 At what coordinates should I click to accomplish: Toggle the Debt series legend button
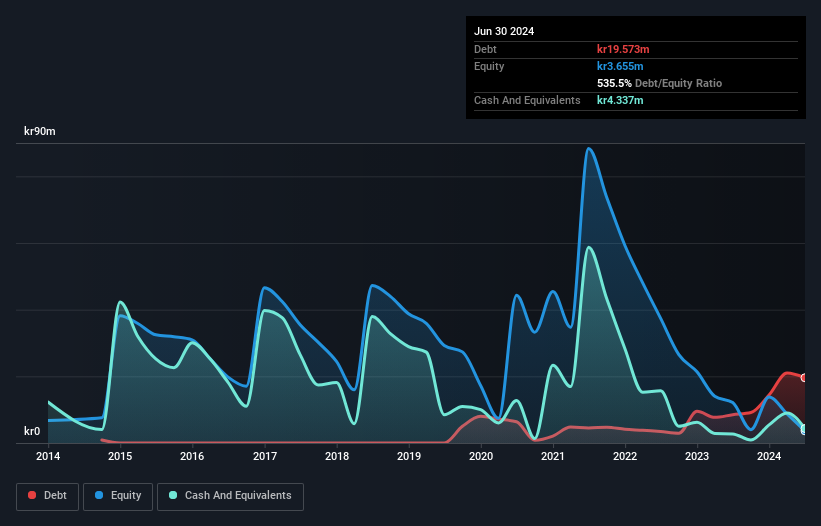click(x=48, y=496)
